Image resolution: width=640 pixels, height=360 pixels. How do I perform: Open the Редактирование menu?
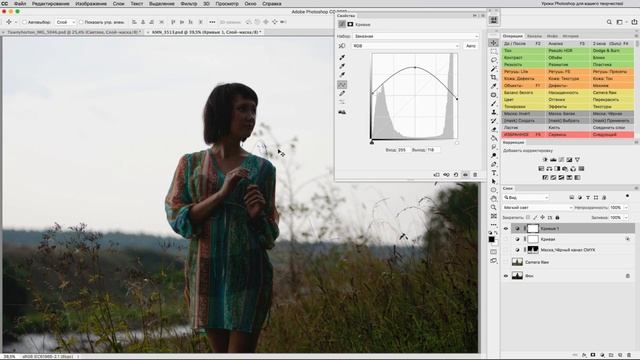(x=50, y=3)
